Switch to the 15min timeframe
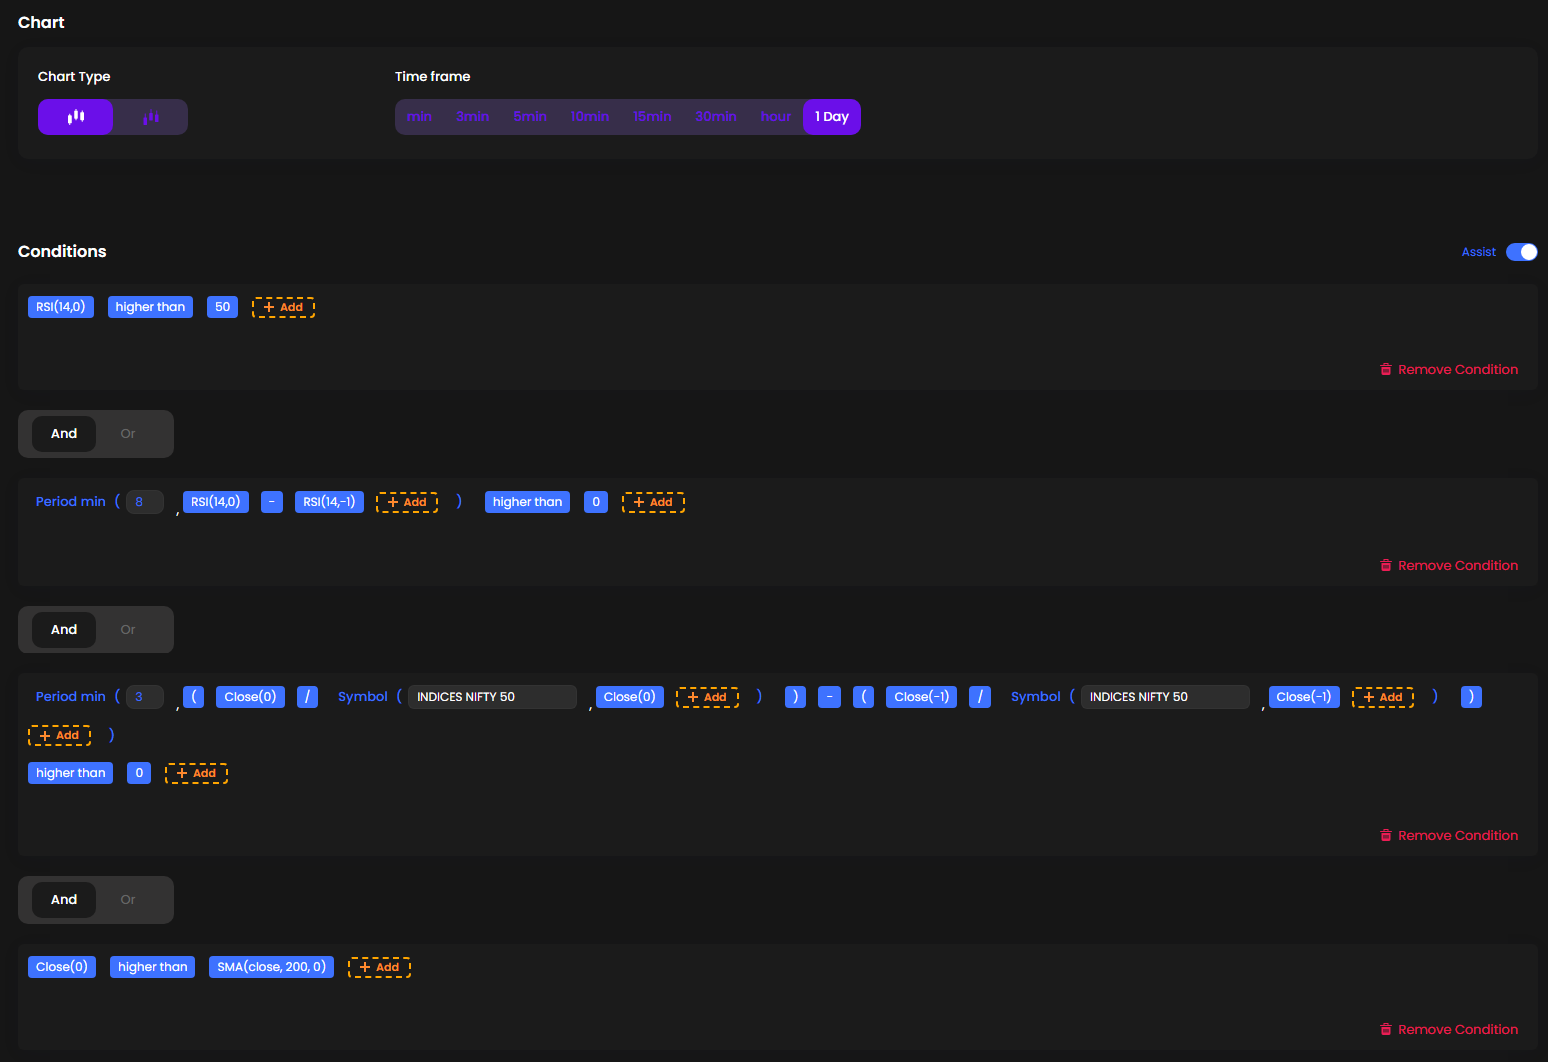 click(652, 116)
